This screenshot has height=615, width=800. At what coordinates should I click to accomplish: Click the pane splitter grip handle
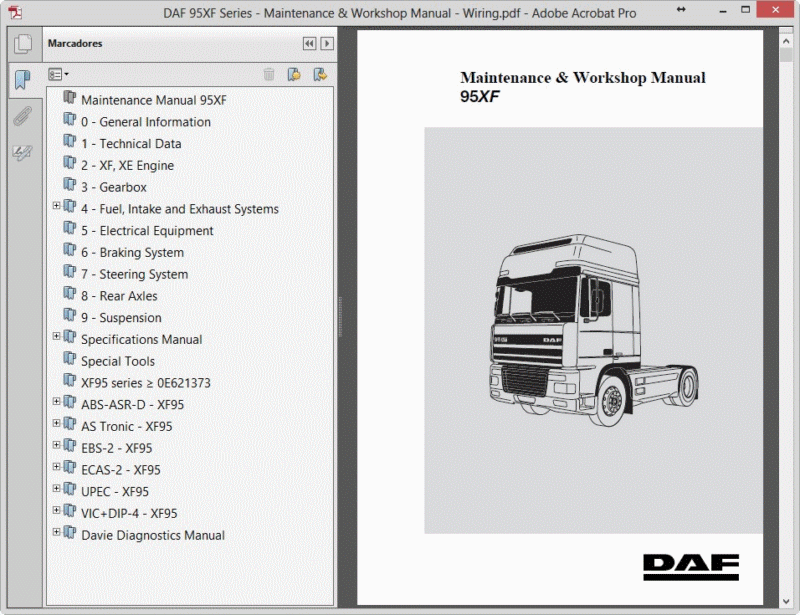(x=340, y=316)
